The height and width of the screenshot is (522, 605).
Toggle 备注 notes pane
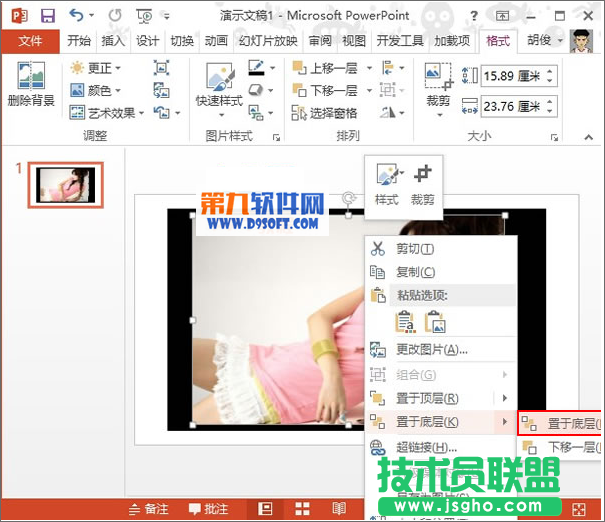coord(149,509)
